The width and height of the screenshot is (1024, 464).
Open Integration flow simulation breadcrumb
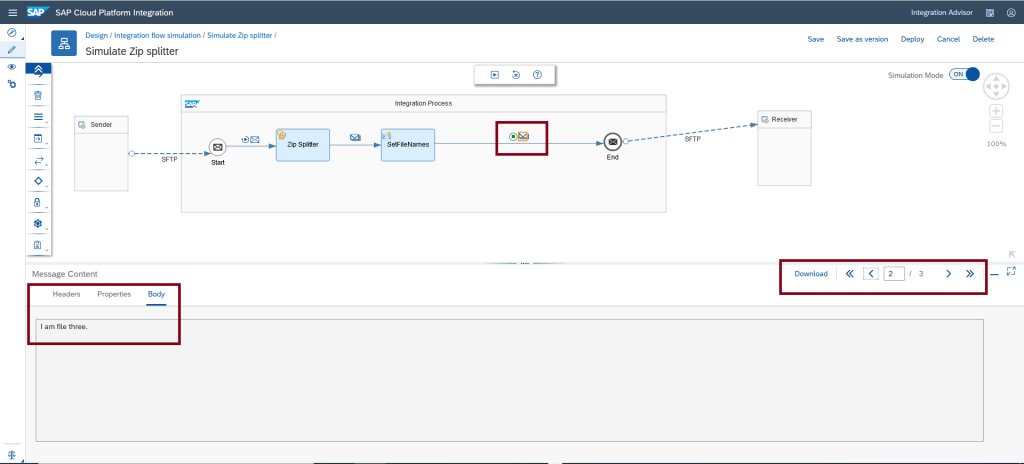click(x=159, y=35)
